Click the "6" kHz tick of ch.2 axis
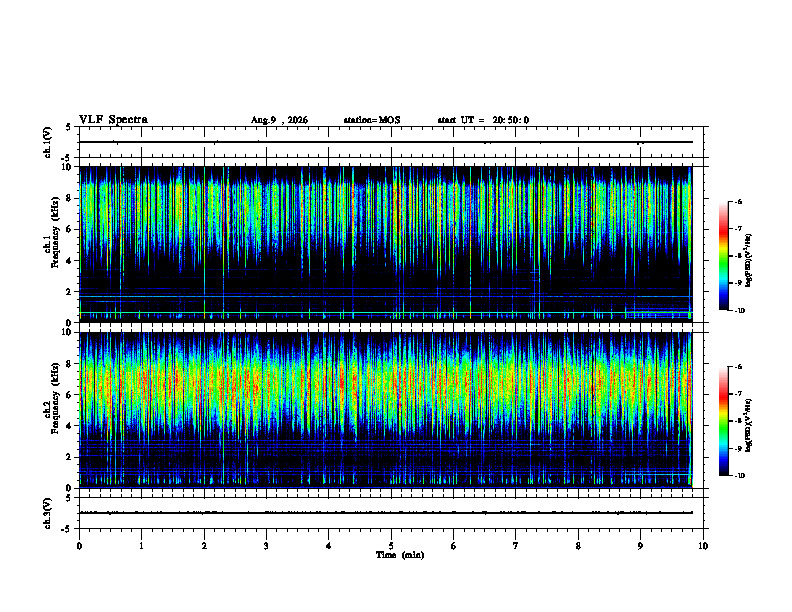Screen dimensions: 792x612 70,395
